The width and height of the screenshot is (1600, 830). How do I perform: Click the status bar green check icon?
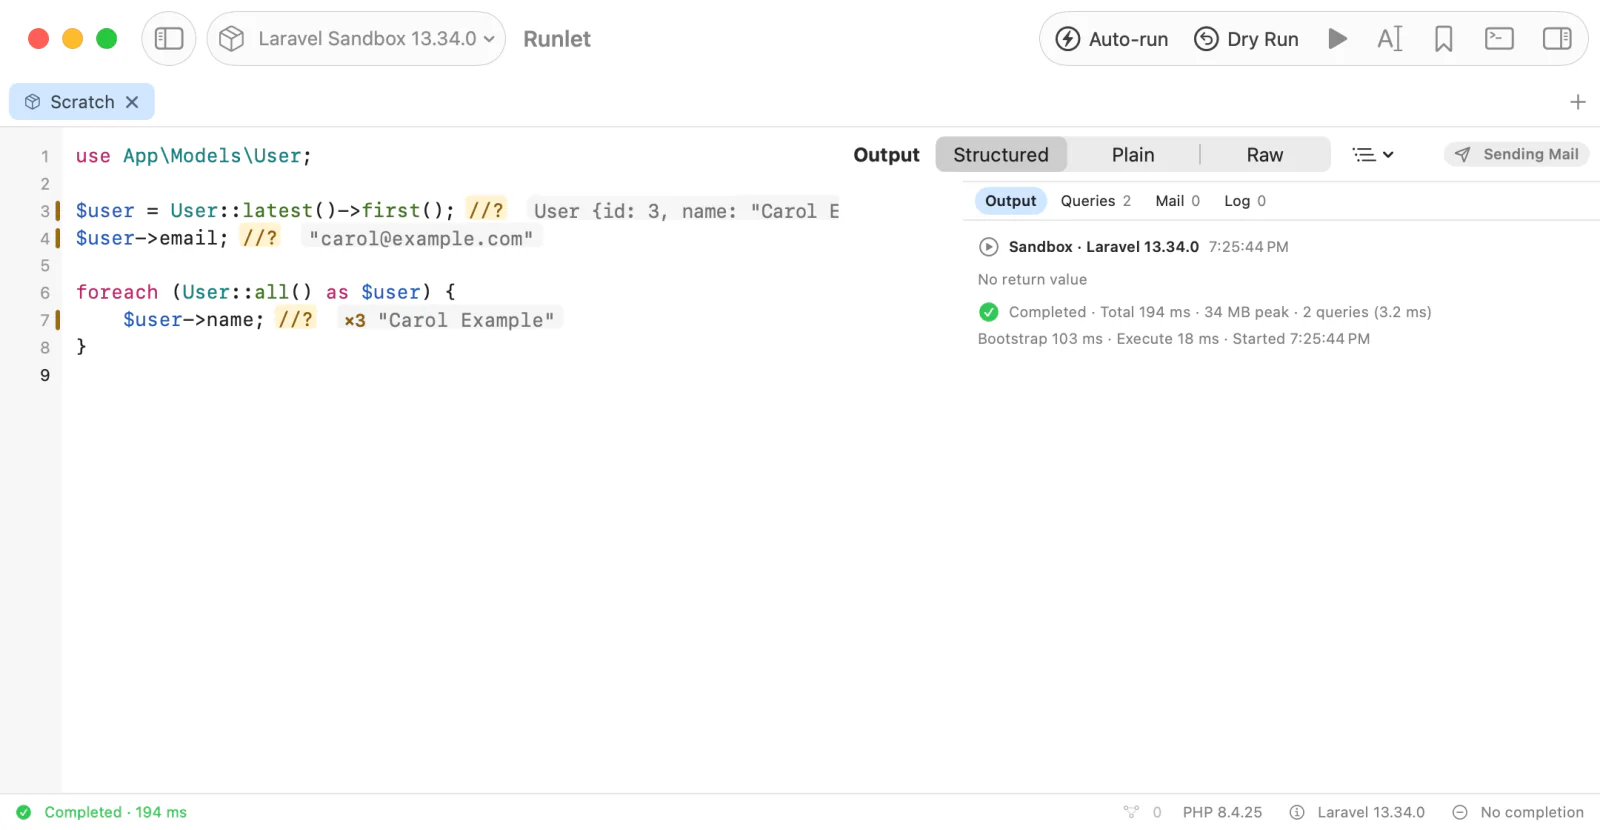[24, 812]
